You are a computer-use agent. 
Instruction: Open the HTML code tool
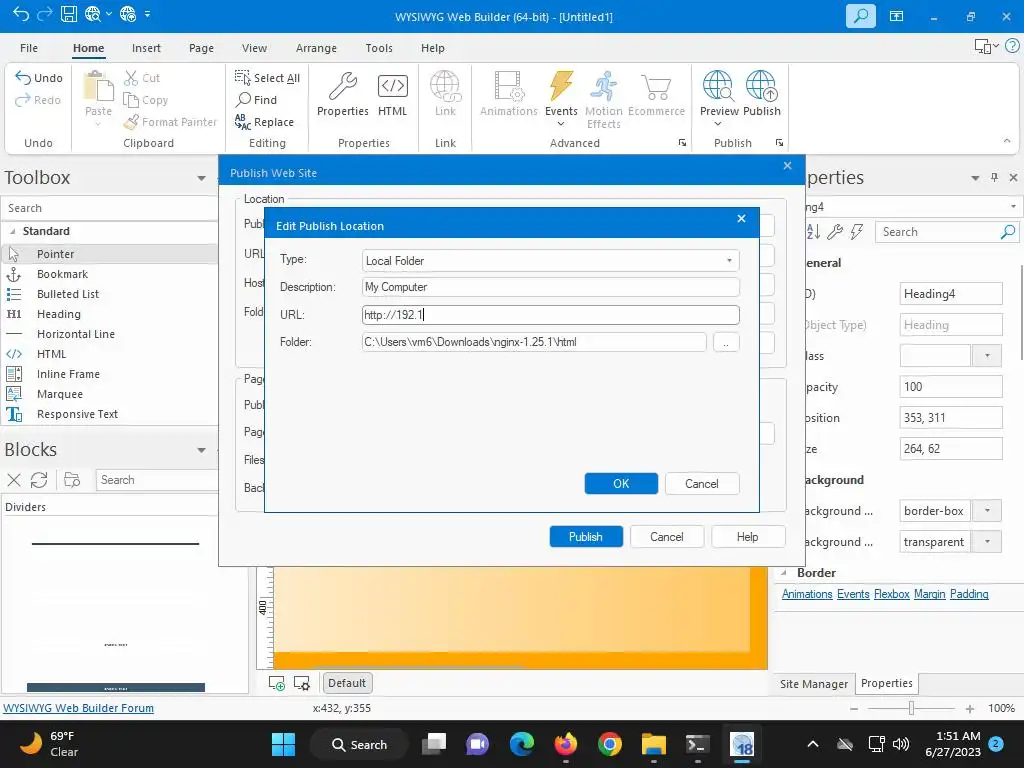click(x=392, y=93)
